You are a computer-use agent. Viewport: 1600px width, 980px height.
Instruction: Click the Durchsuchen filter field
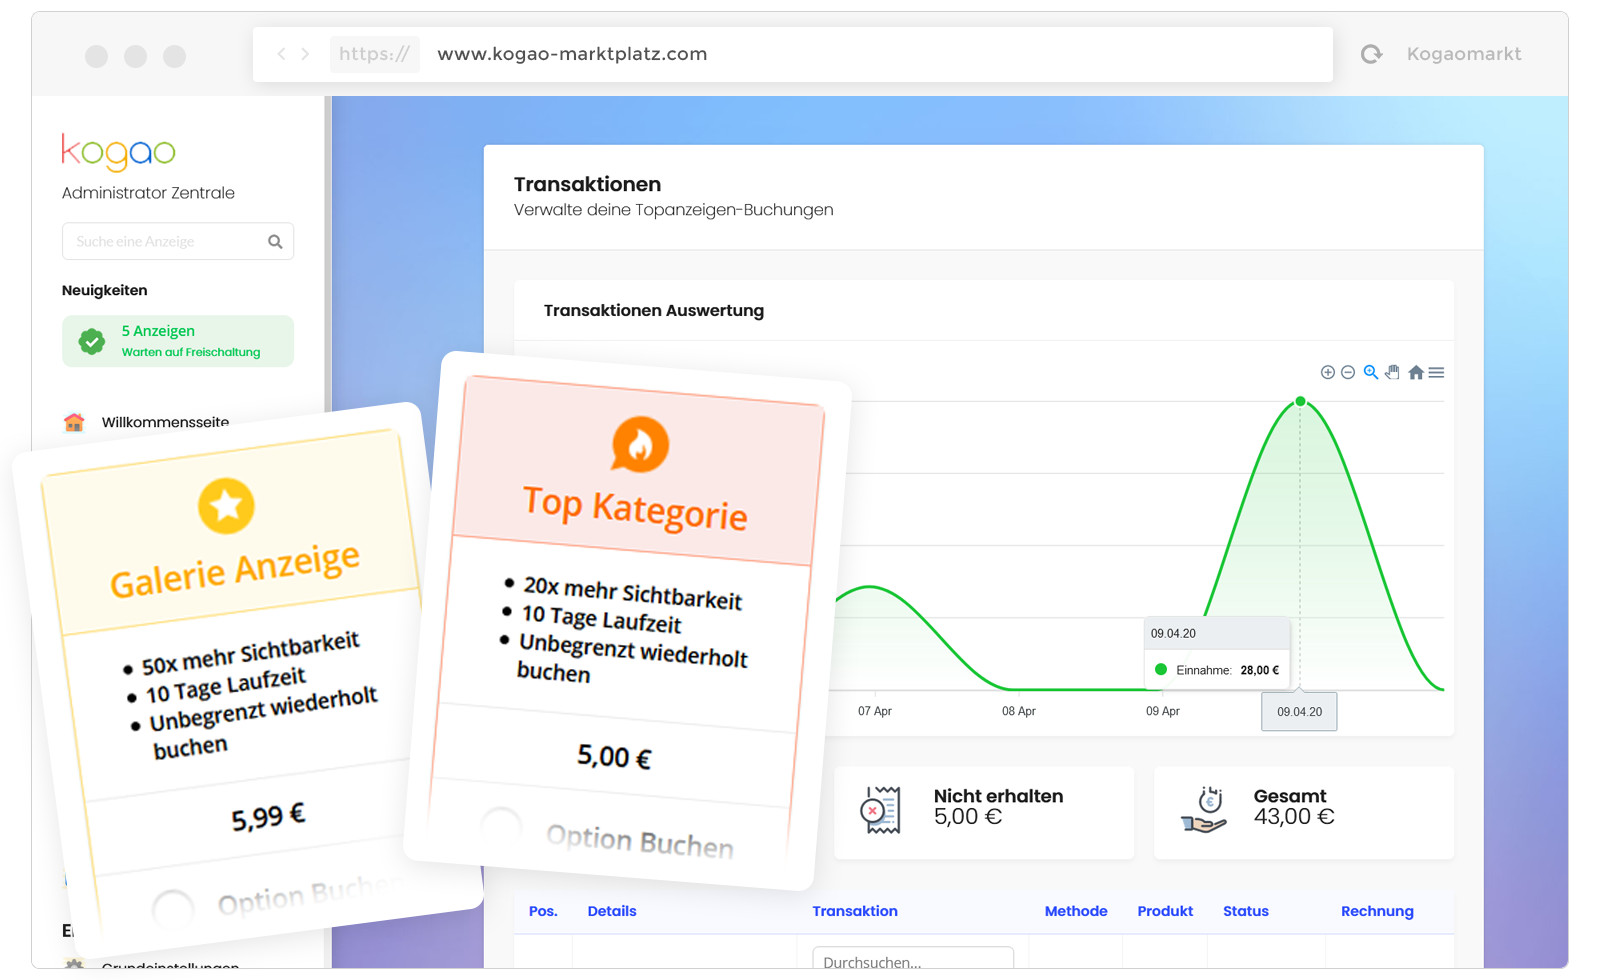click(913, 960)
